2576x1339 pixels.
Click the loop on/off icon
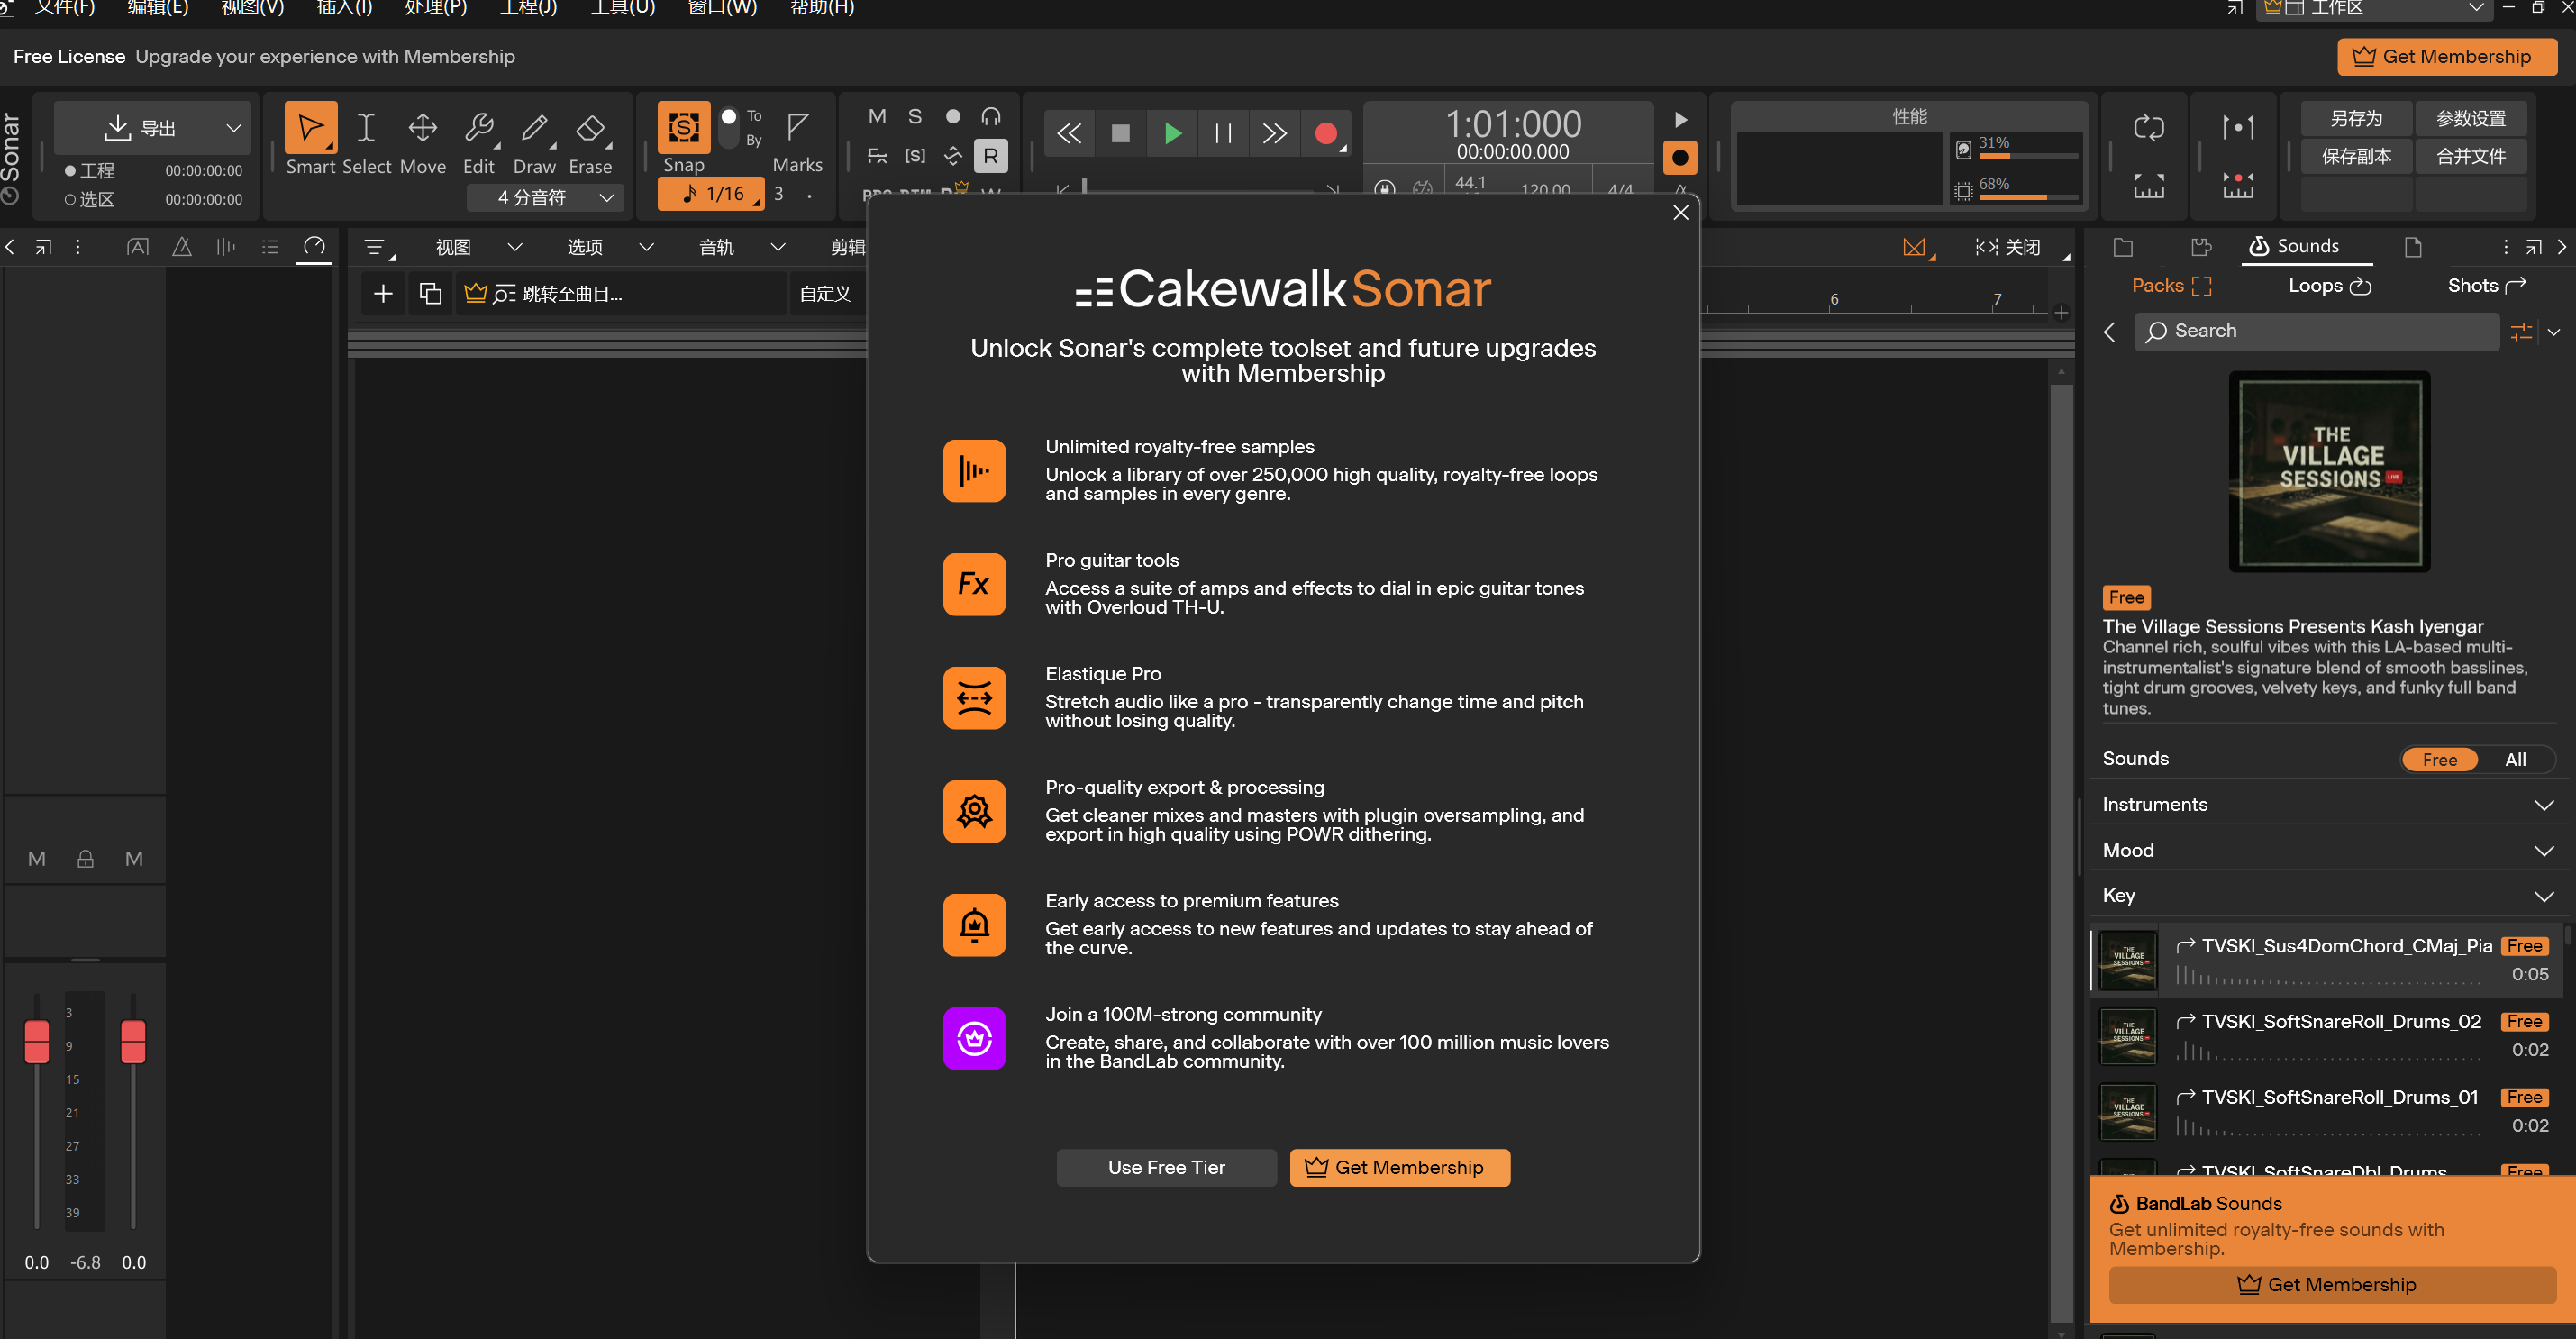(x=2148, y=127)
